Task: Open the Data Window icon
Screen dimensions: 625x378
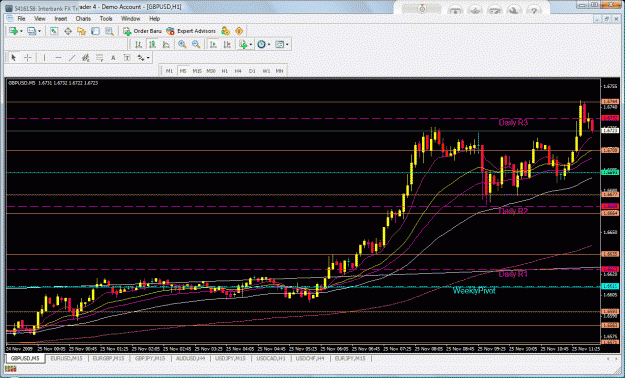Action: [x=68, y=31]
